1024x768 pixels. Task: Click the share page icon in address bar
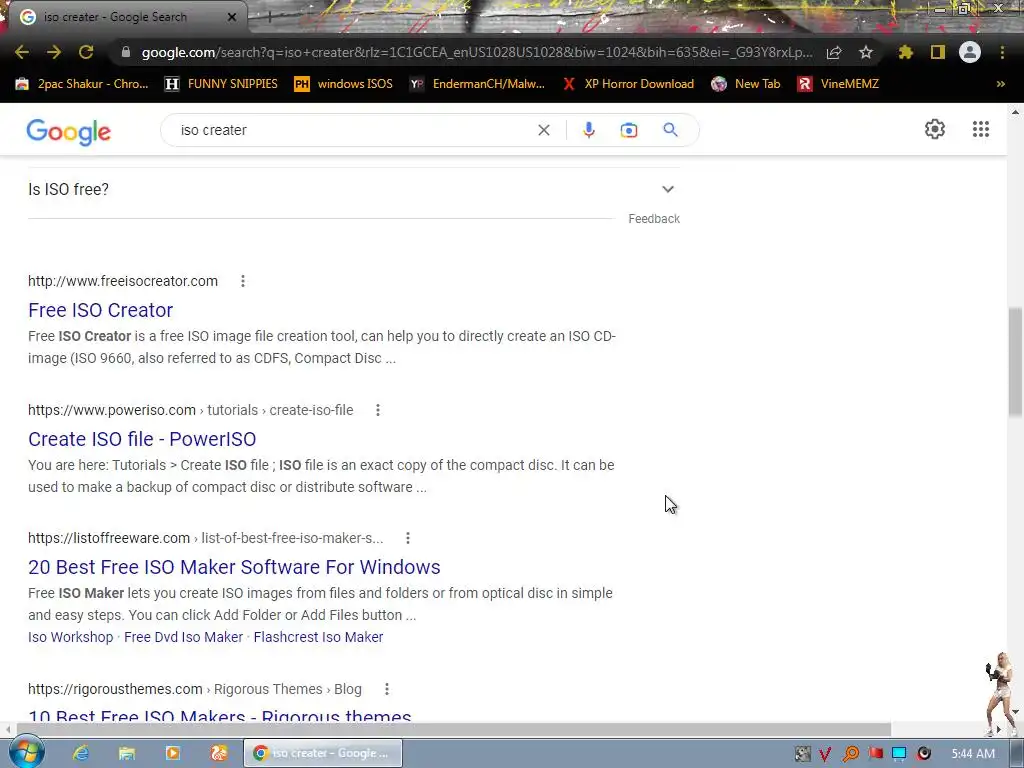[834, 52]
